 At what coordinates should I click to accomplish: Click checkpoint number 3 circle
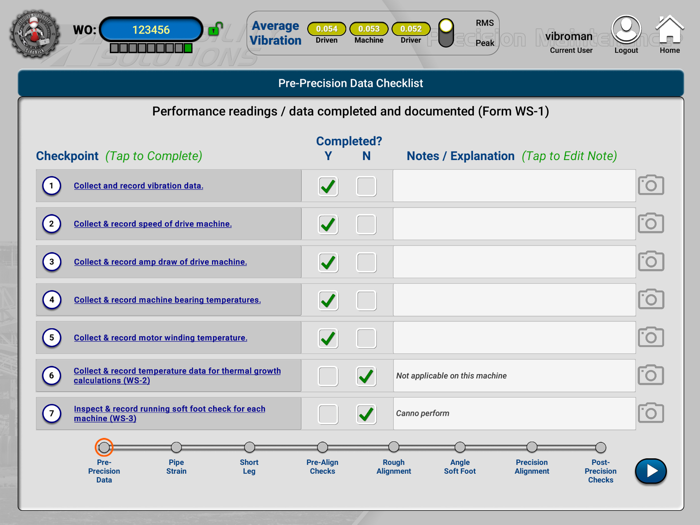pyautogui.click(x=51, y=262)
